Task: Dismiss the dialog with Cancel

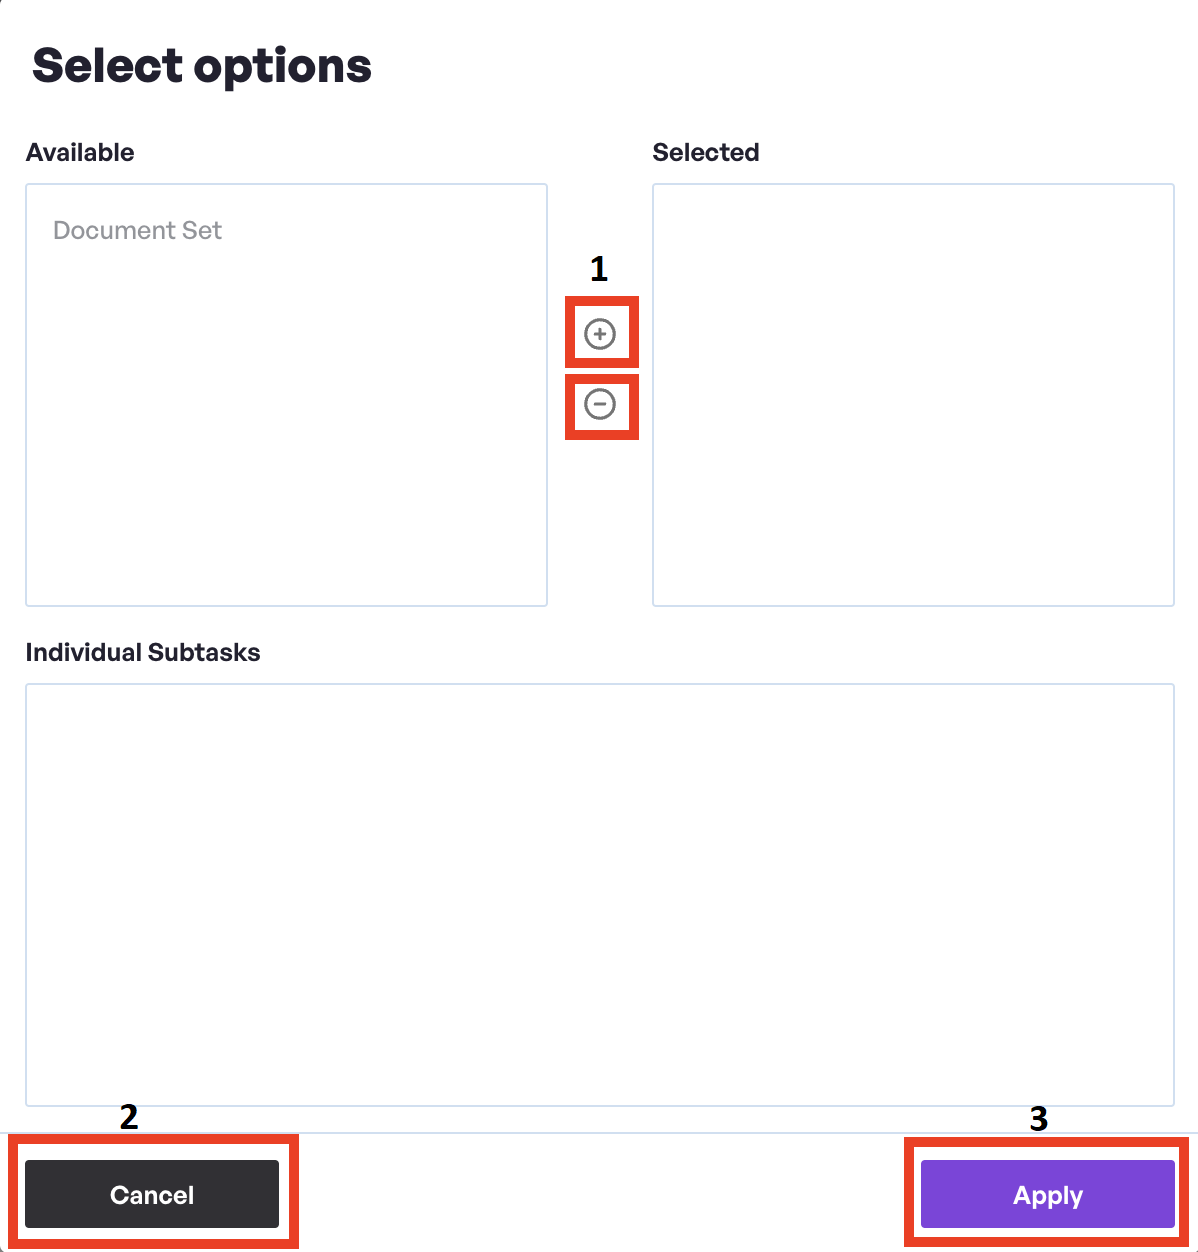Action: click(152, 1194)
